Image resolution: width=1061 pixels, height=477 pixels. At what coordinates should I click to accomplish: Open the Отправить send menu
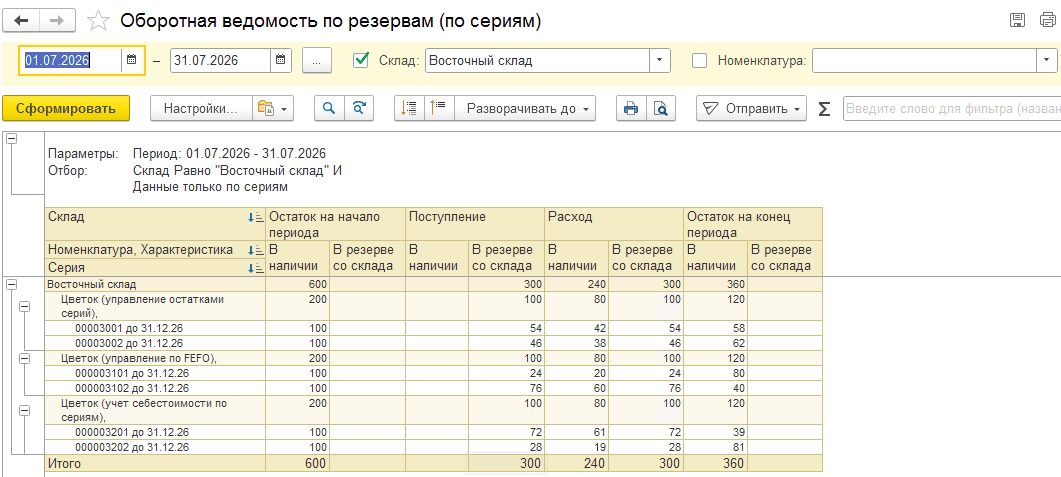point(751,108)
